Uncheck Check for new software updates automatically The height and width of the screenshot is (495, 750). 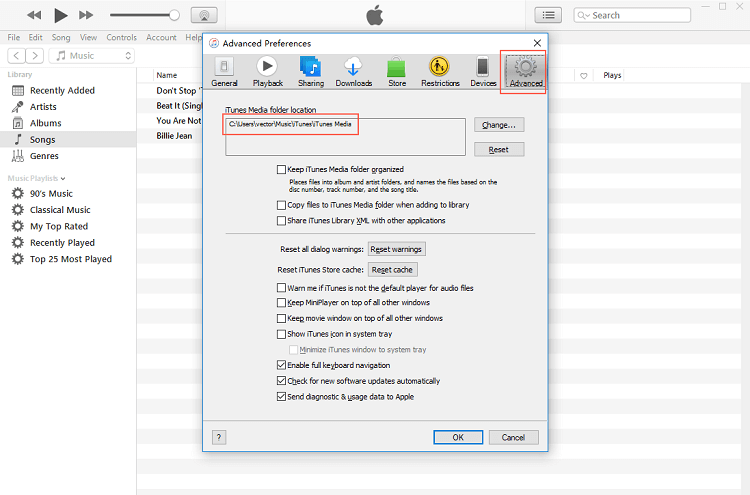click(281, 381)
